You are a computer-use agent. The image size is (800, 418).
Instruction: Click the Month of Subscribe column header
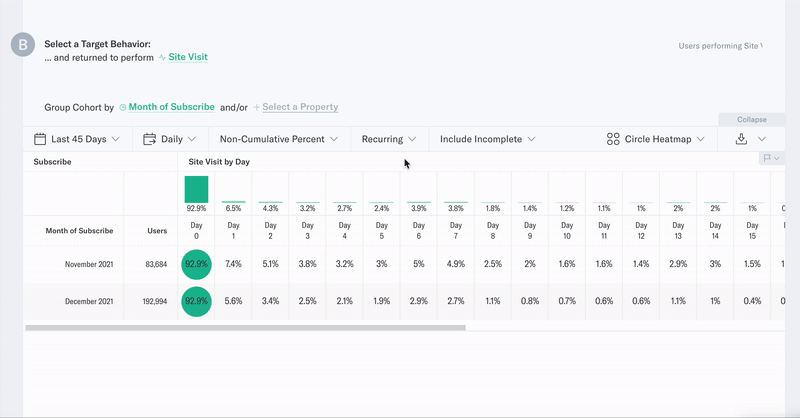pyautogui.click(x=79, y=231)
